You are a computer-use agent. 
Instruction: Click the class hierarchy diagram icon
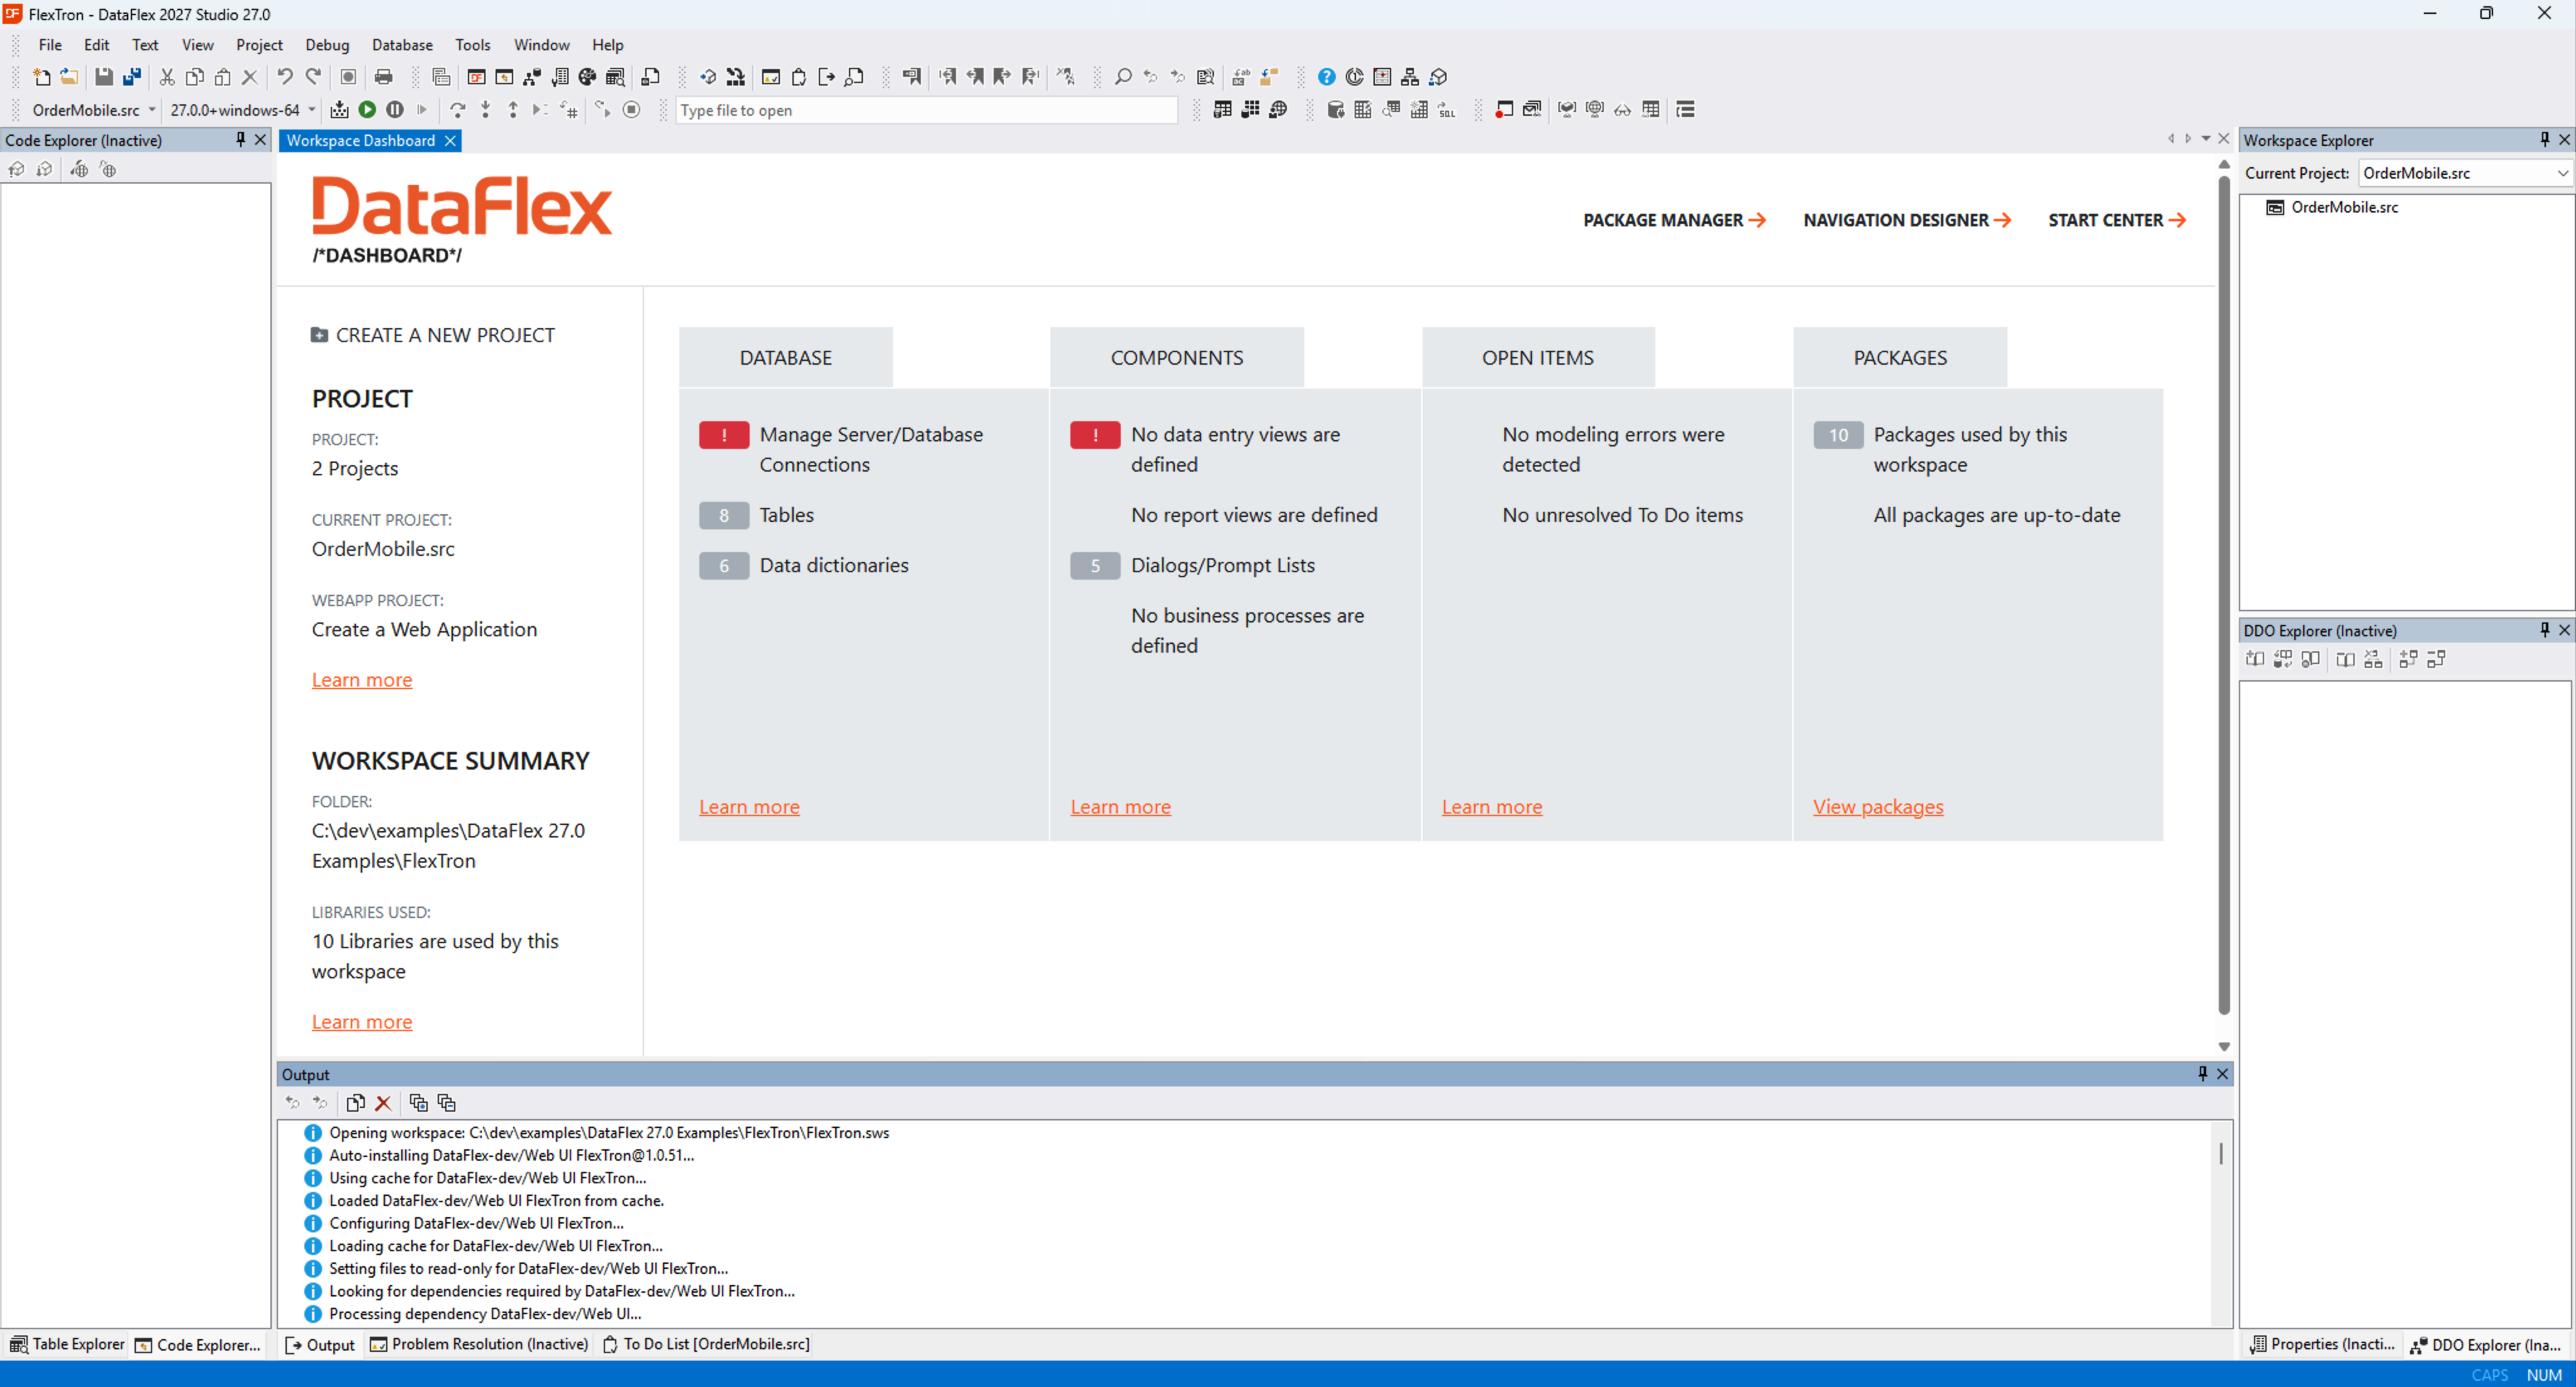(1409, 77)
